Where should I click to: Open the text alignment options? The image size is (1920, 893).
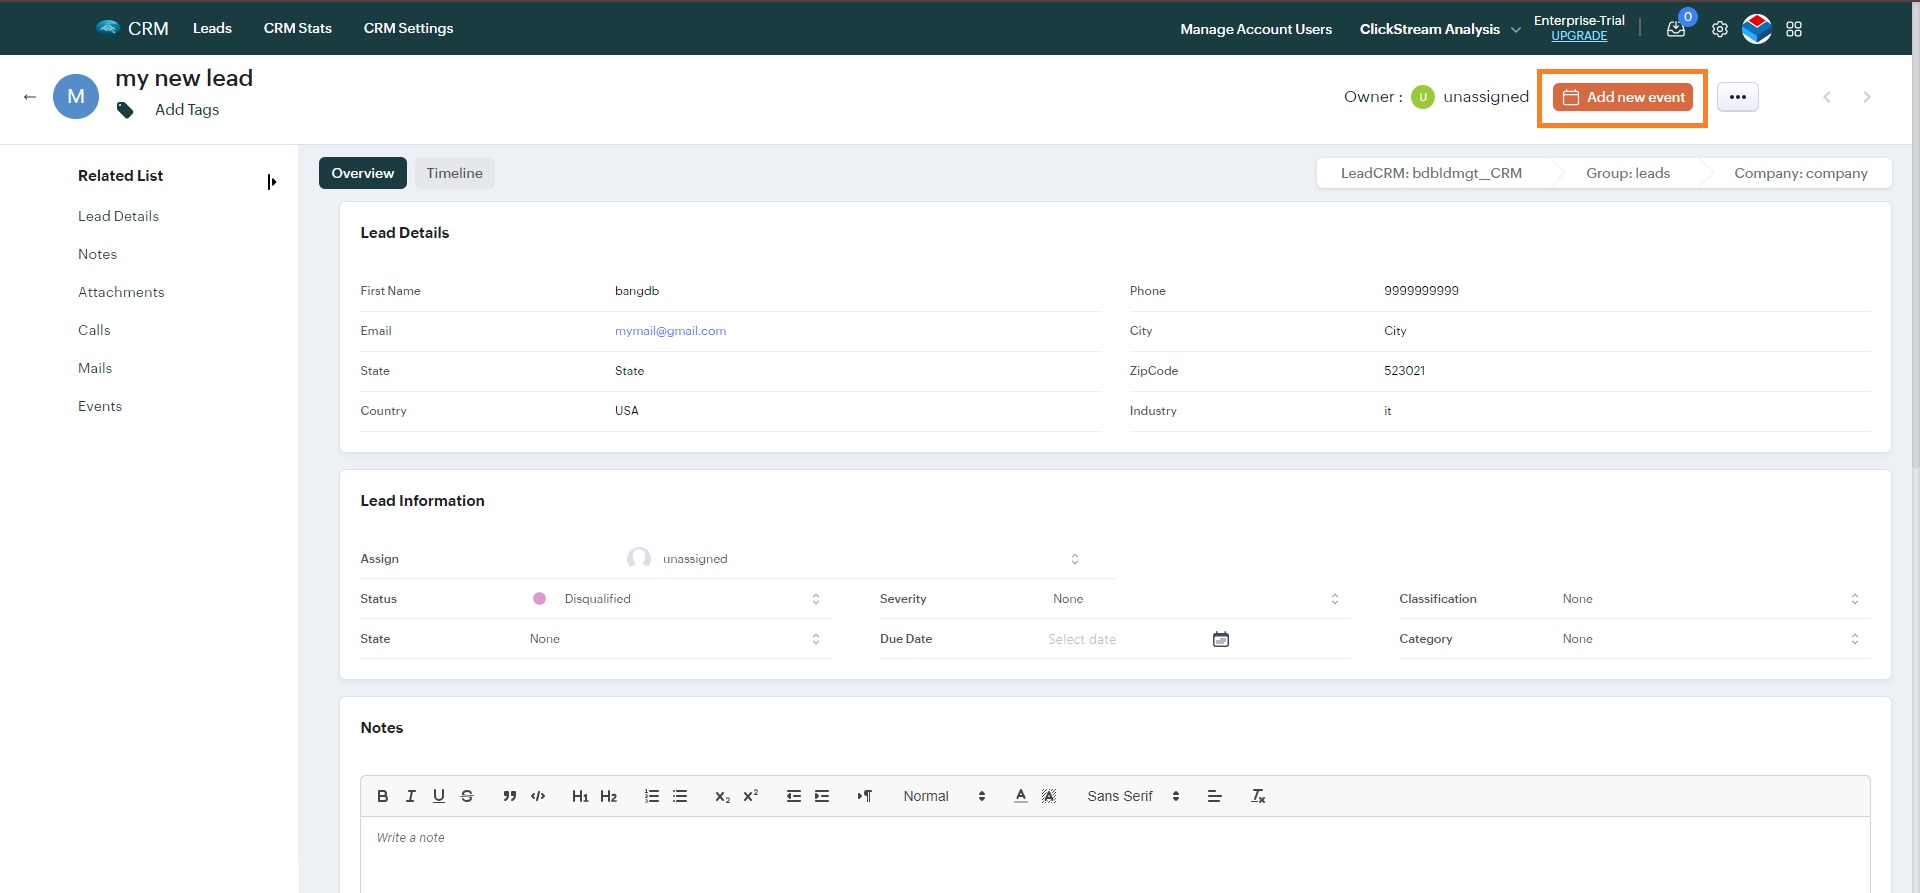pos(1214,796)
